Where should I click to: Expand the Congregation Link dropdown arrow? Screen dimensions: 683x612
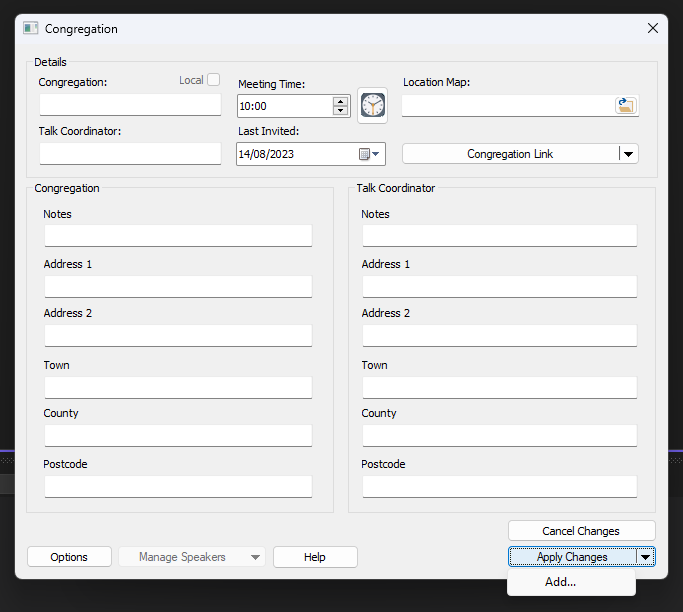(627, 154)
